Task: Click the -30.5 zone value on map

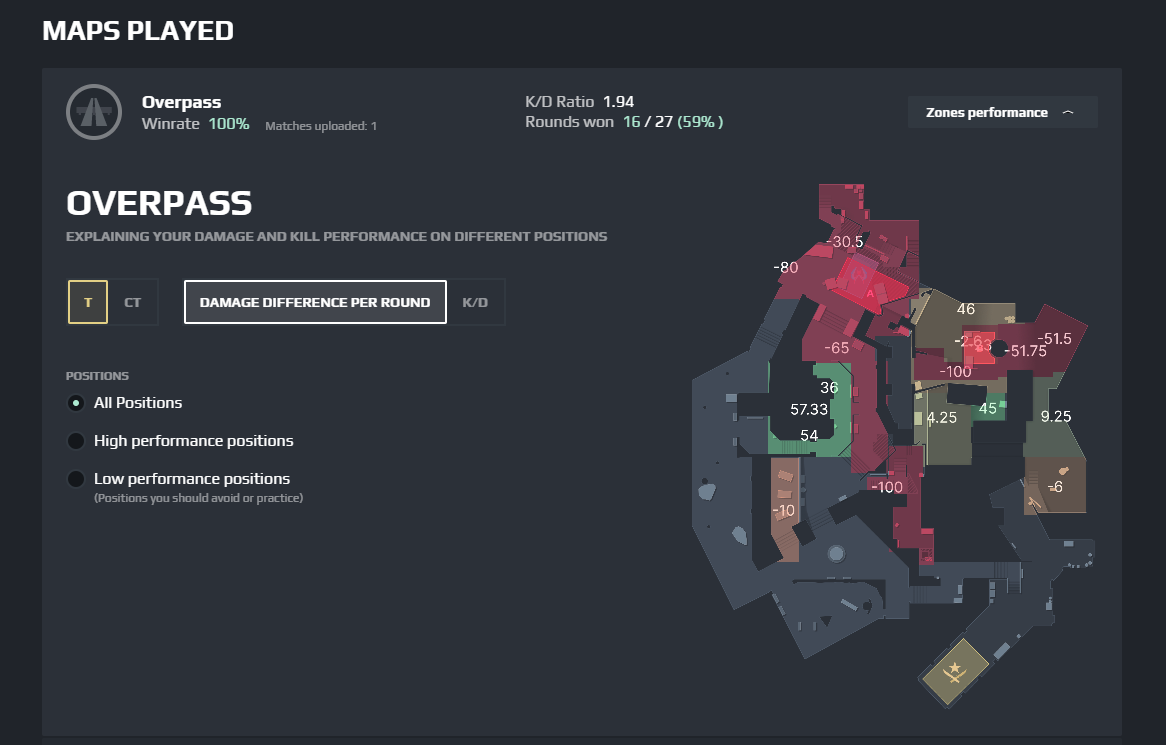Action: click(x=845, y=242)
